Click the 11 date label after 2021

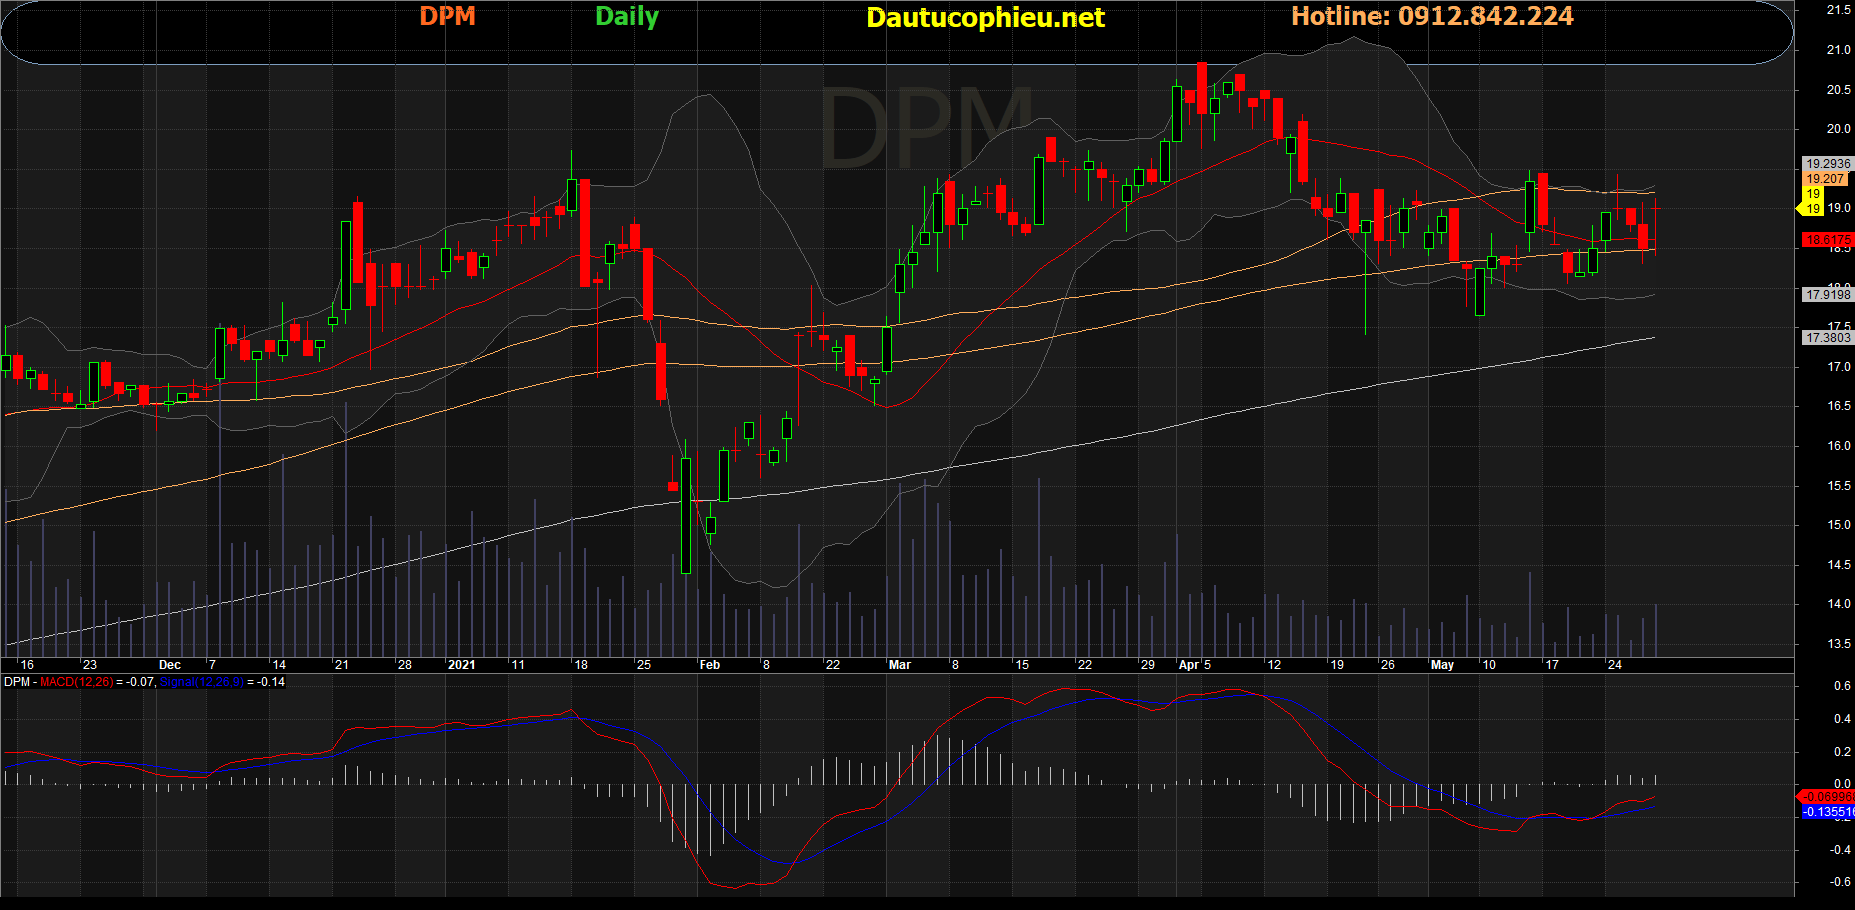[x=518, y=665]
